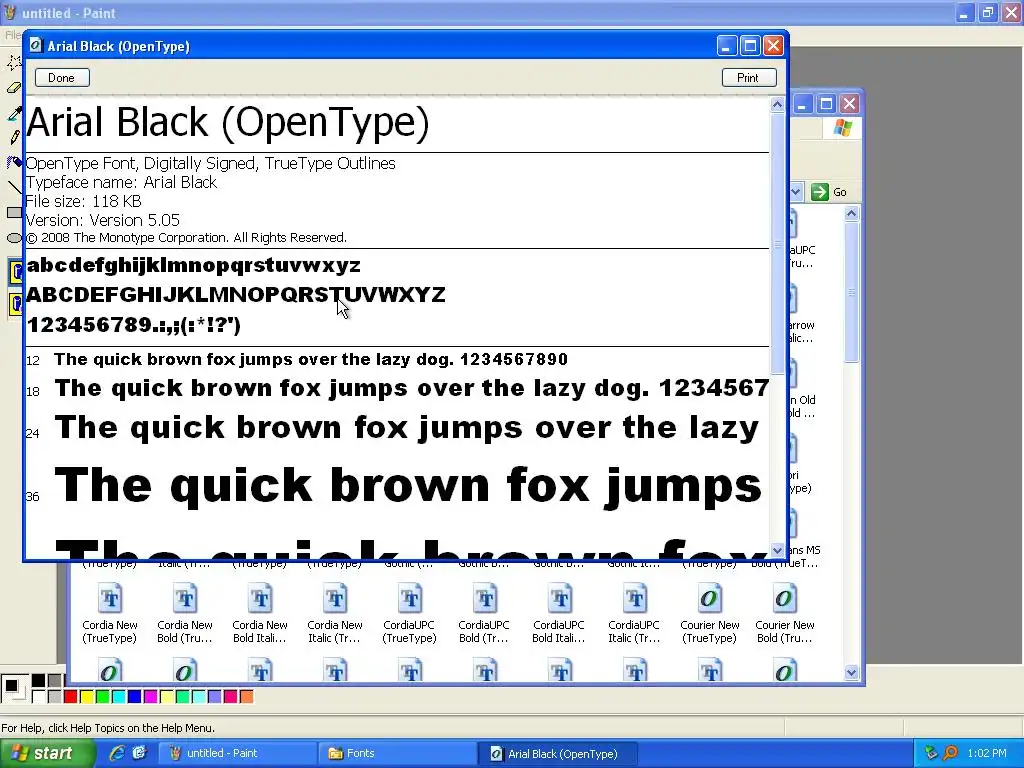1024x768 pixels.
Task: Select the Rectangle tool in Paint
Action: click(13, 212)
